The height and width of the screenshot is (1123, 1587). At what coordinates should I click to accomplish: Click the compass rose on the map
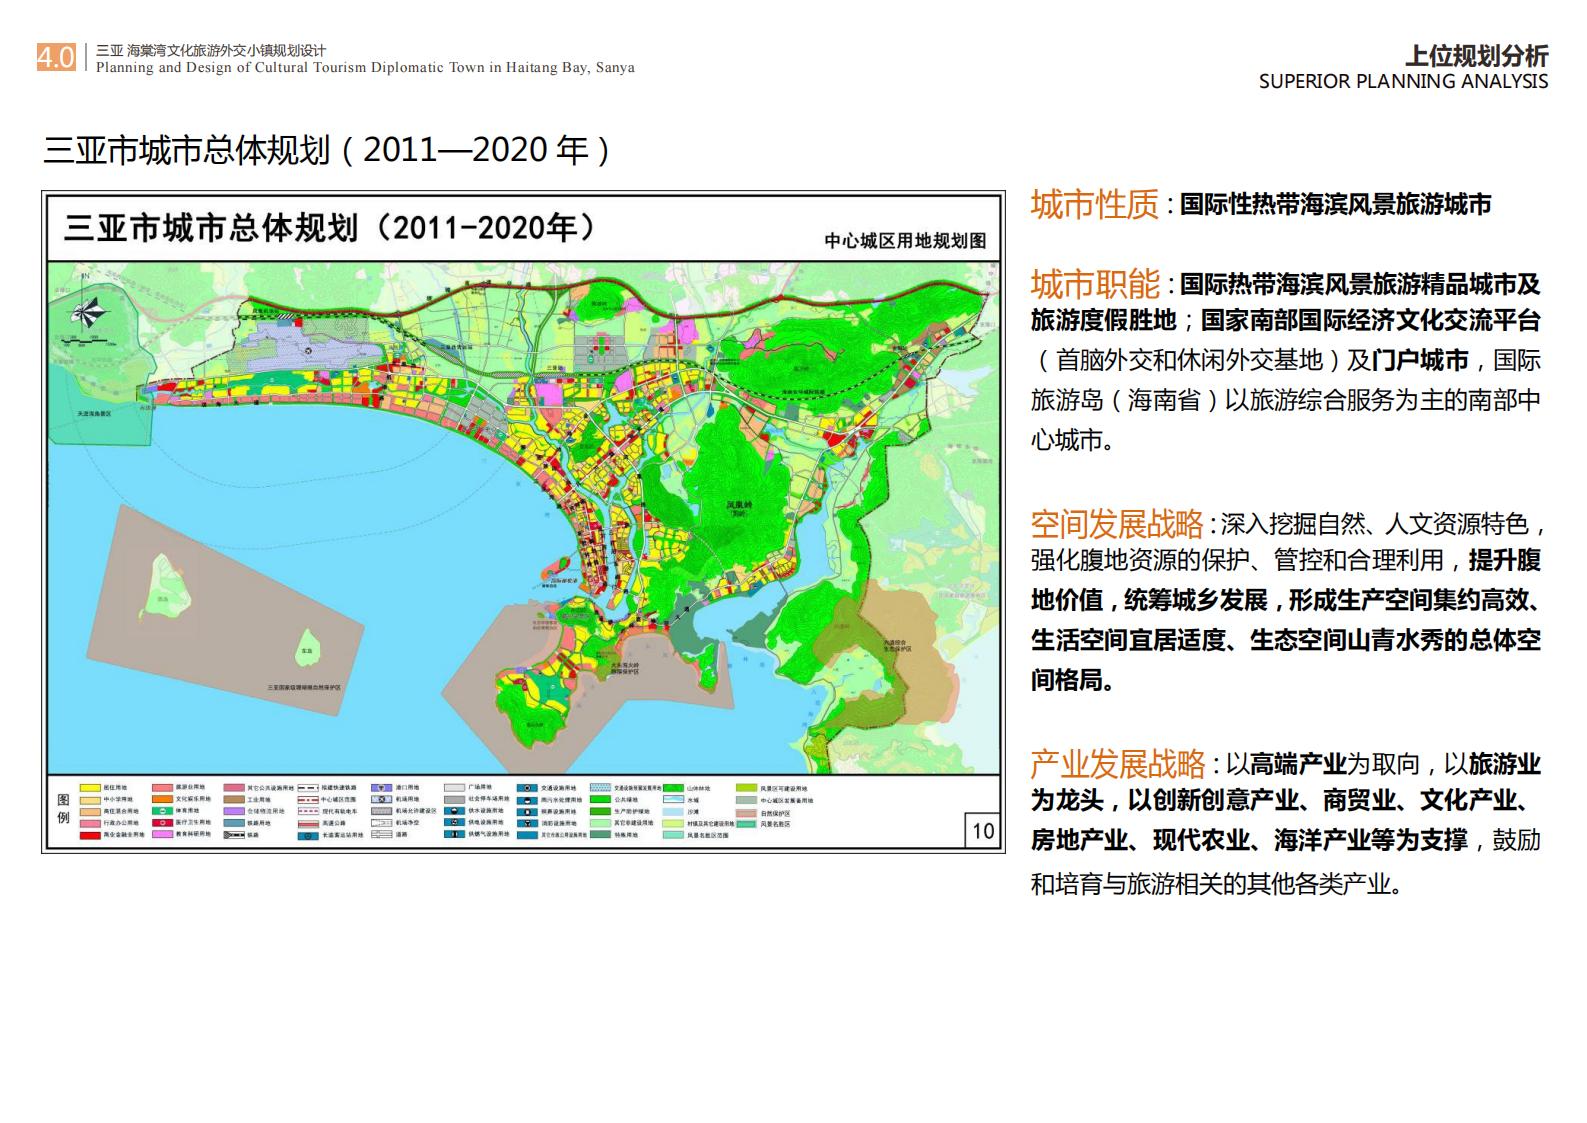[x=87, y=312]
